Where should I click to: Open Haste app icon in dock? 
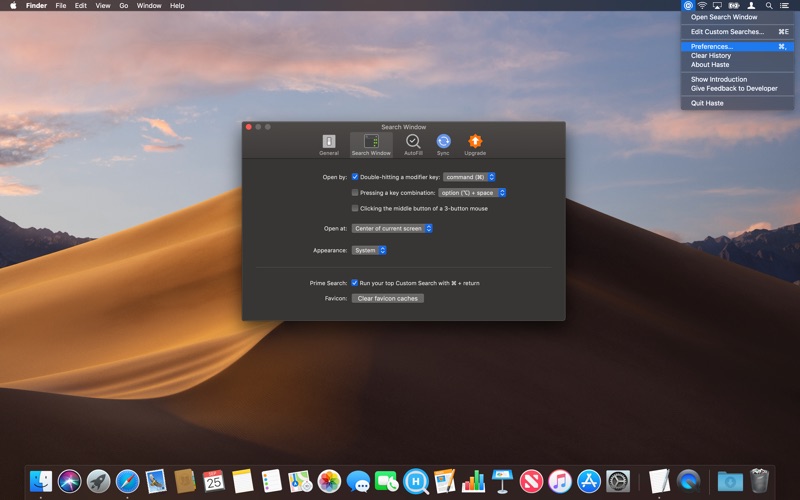point(416,481)
